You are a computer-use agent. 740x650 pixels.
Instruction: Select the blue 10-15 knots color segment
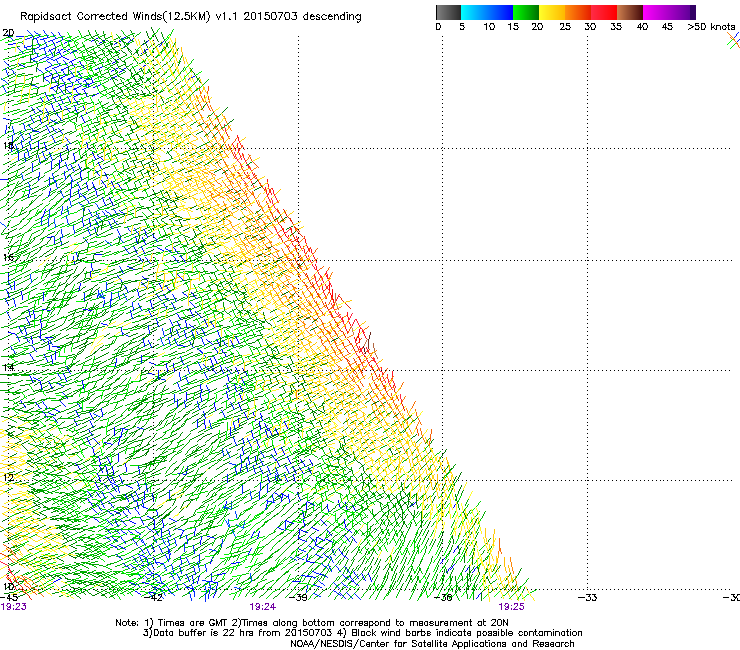click(500, 12)
